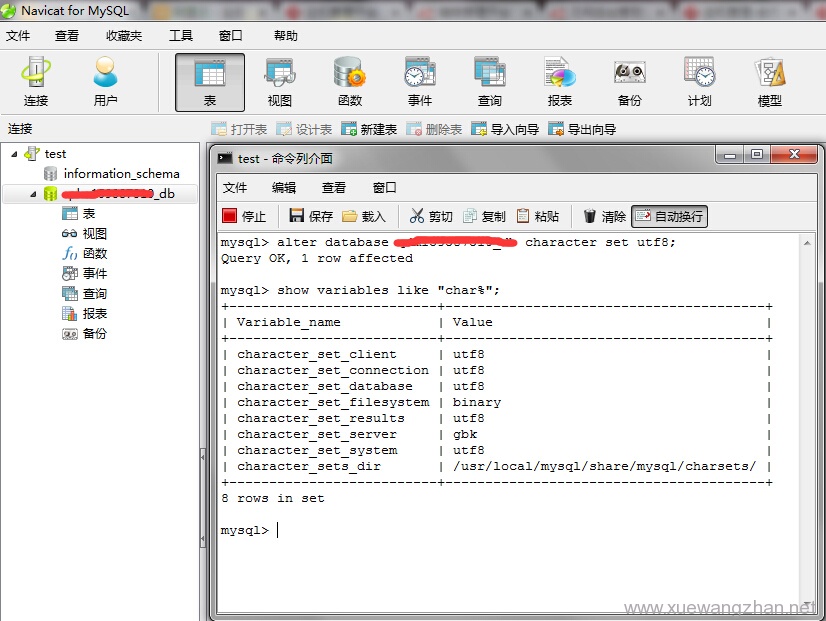Open the 查询 (Query) toolbar icon
This screenshot has height=621, width=826.
pyautogui.click(x=489, y=81)
